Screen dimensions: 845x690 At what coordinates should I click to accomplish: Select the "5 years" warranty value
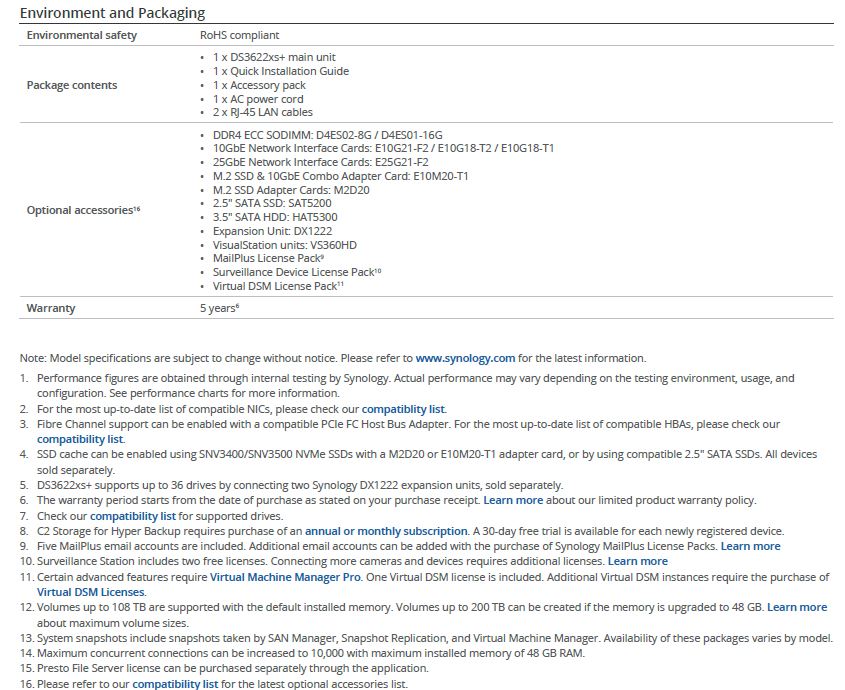click(219, 308)
